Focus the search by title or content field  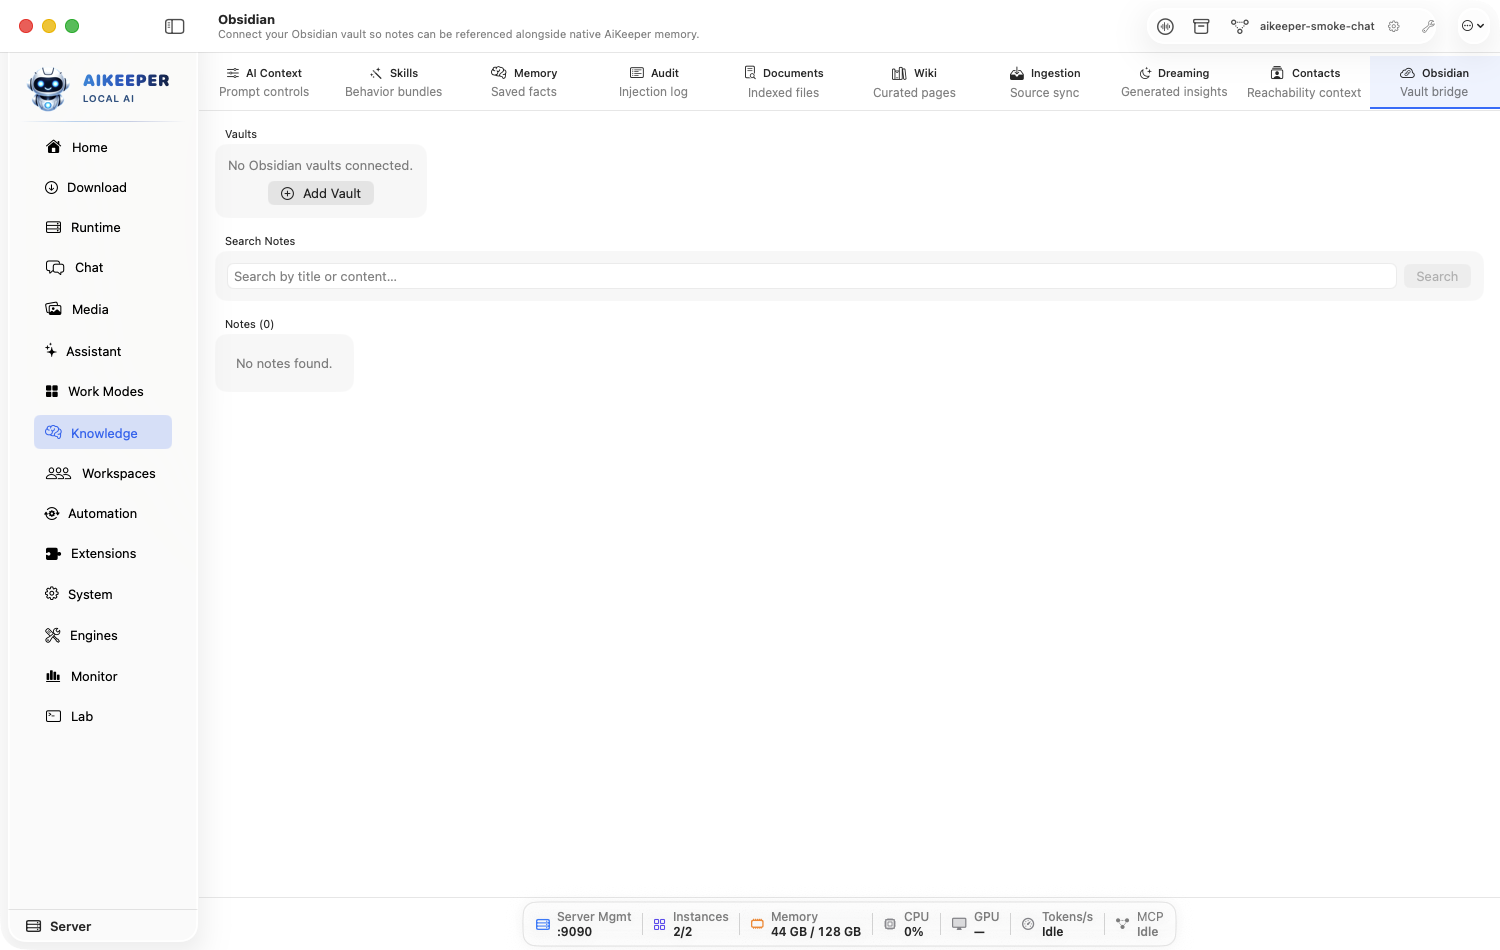coord(811,276)
